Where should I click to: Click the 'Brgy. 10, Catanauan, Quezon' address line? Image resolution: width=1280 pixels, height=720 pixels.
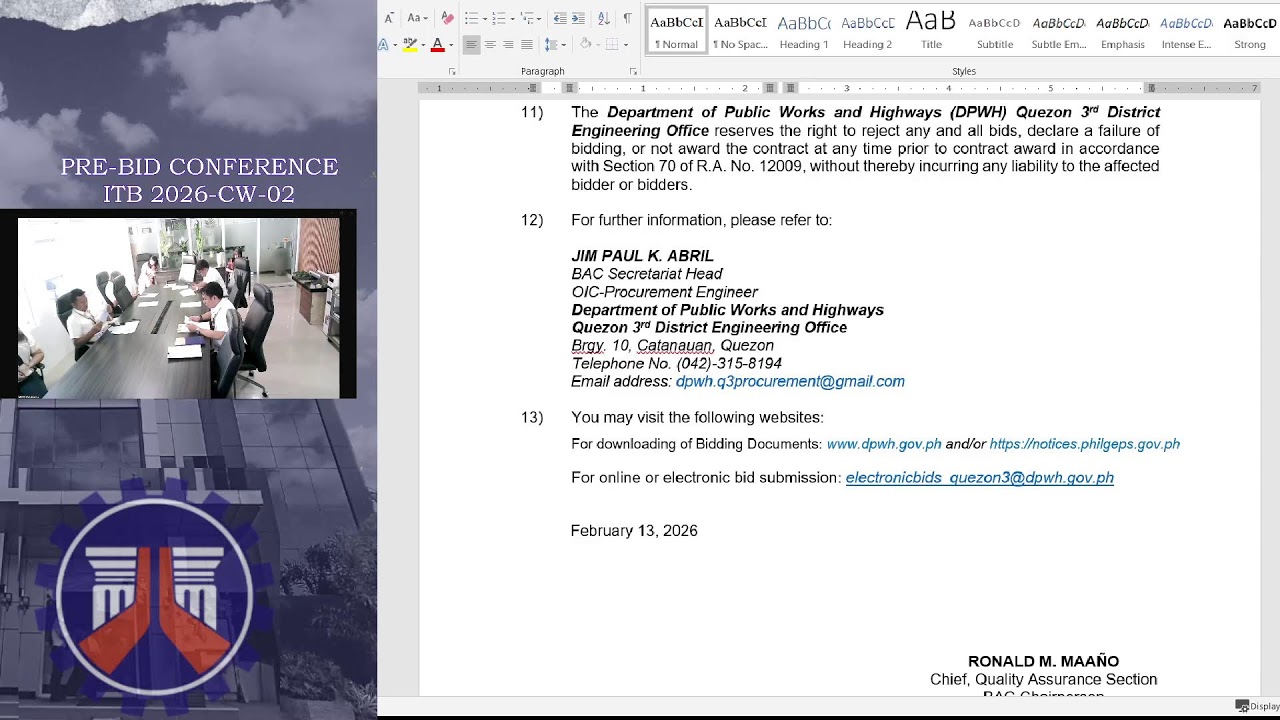(672, 346)
